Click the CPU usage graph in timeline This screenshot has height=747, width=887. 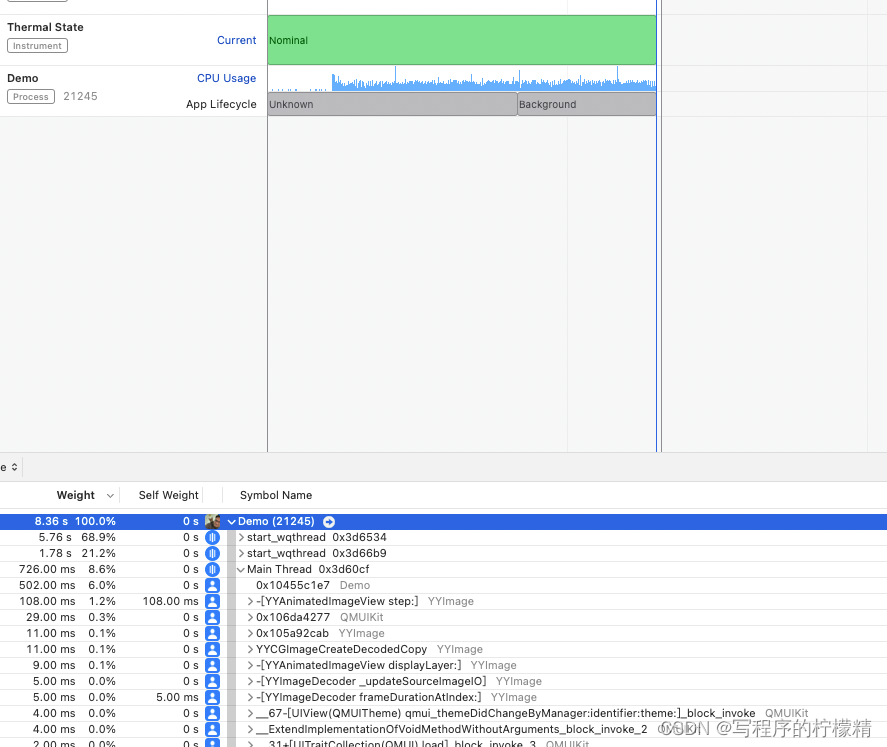[x=462, y=79]
